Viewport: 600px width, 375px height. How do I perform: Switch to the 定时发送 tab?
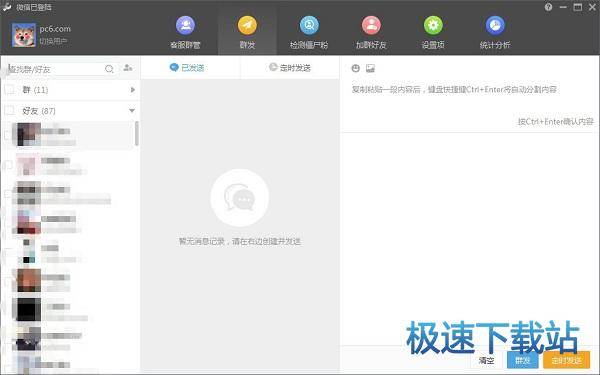[x=290, y=68]
